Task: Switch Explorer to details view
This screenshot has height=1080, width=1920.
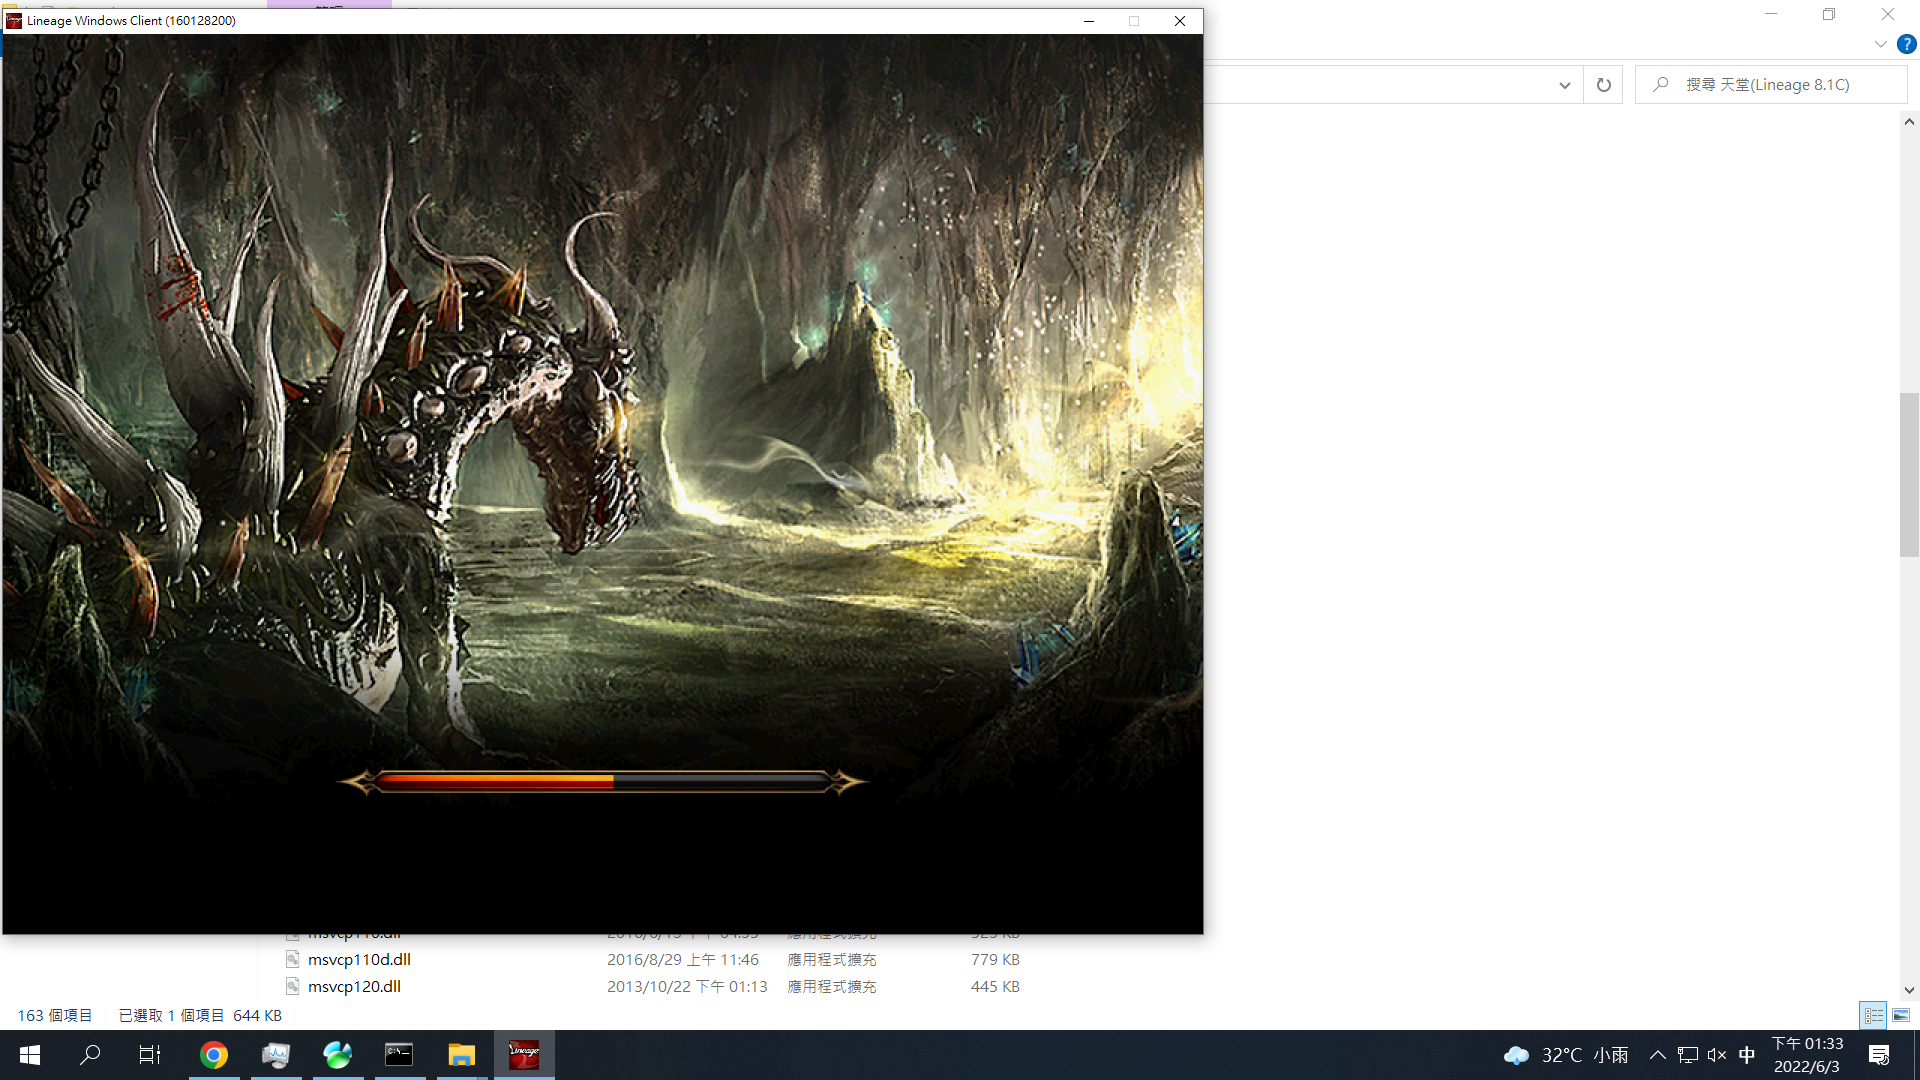Action: pyautogui.click(x=1874, y=1015)
